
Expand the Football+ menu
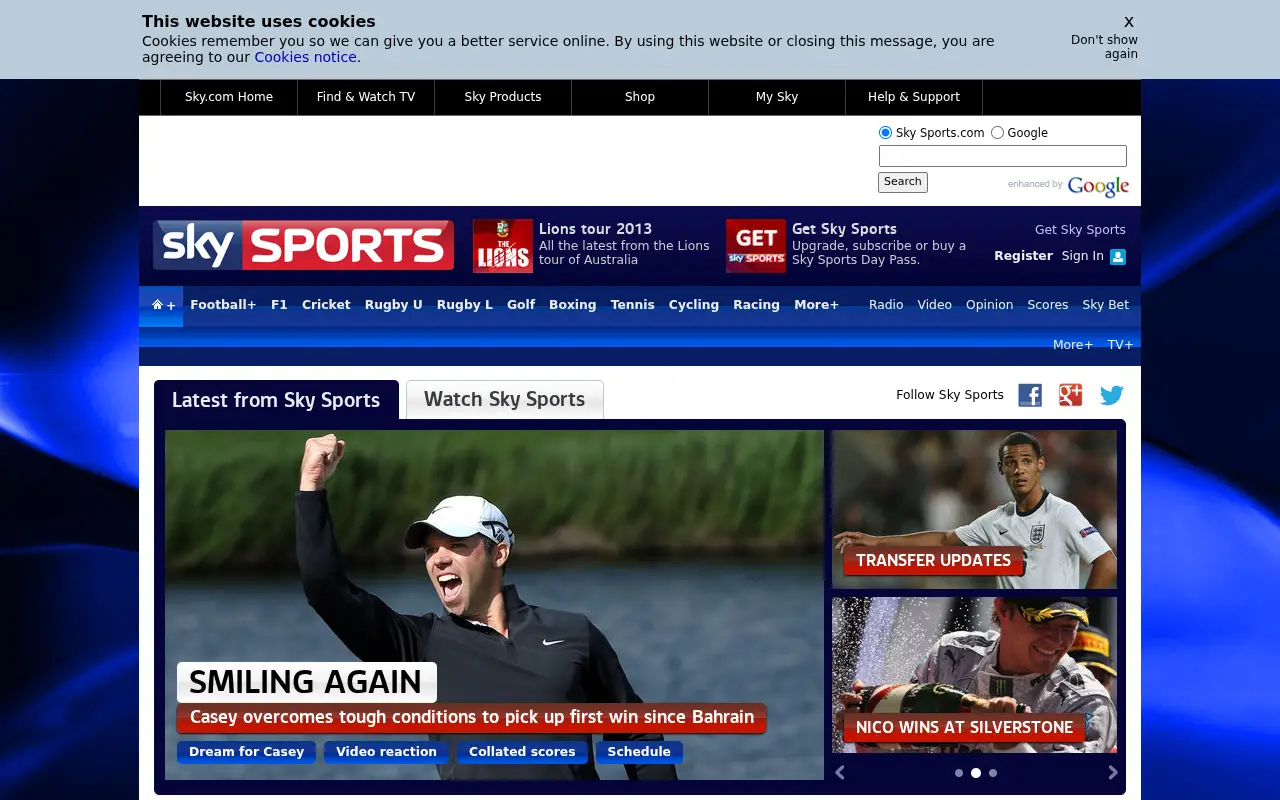tap(223, 305)
